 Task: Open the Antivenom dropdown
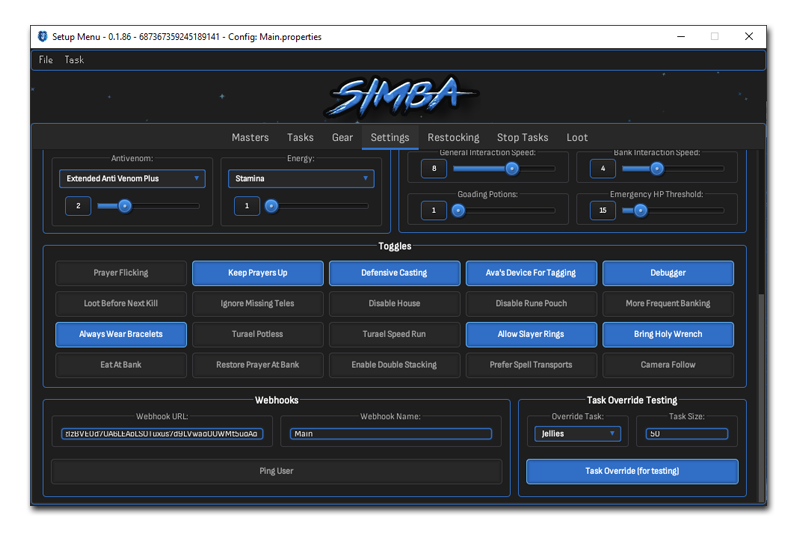tap(132, 179)
